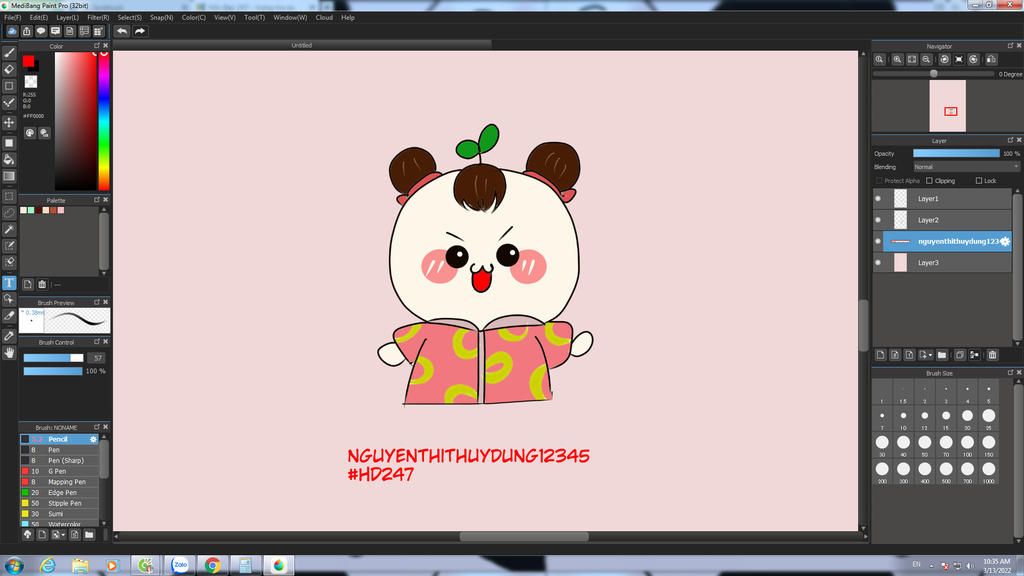Select the Text tool

point(9,283)
